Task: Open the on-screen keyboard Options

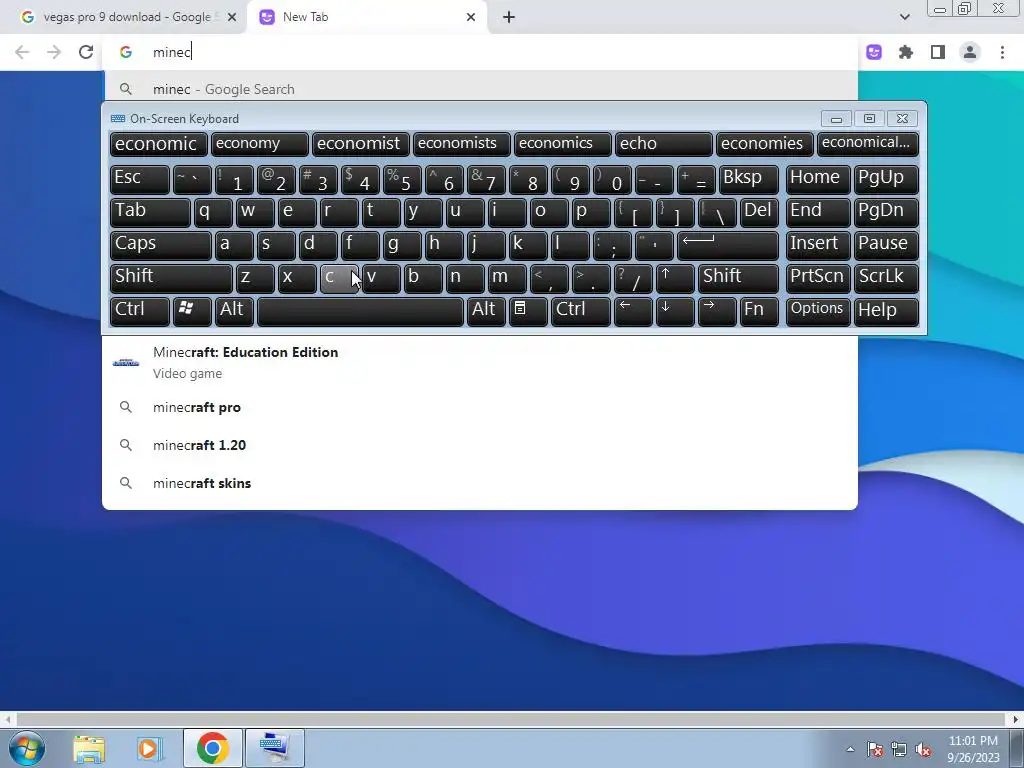Action: pyautogui.click(x=818, y=312)
